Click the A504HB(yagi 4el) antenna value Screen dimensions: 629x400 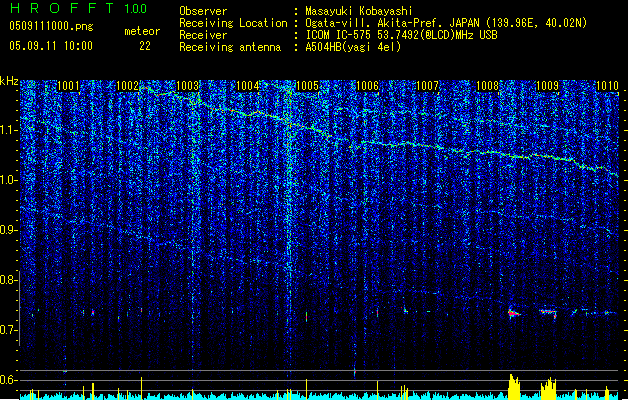click(353, 47)
